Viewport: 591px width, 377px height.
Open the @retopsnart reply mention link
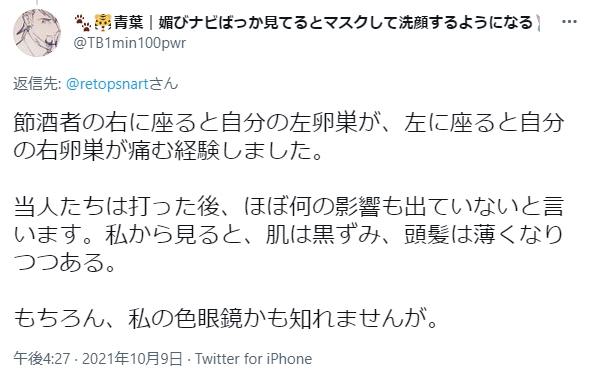pyautogui.click(x=107, y=84)
